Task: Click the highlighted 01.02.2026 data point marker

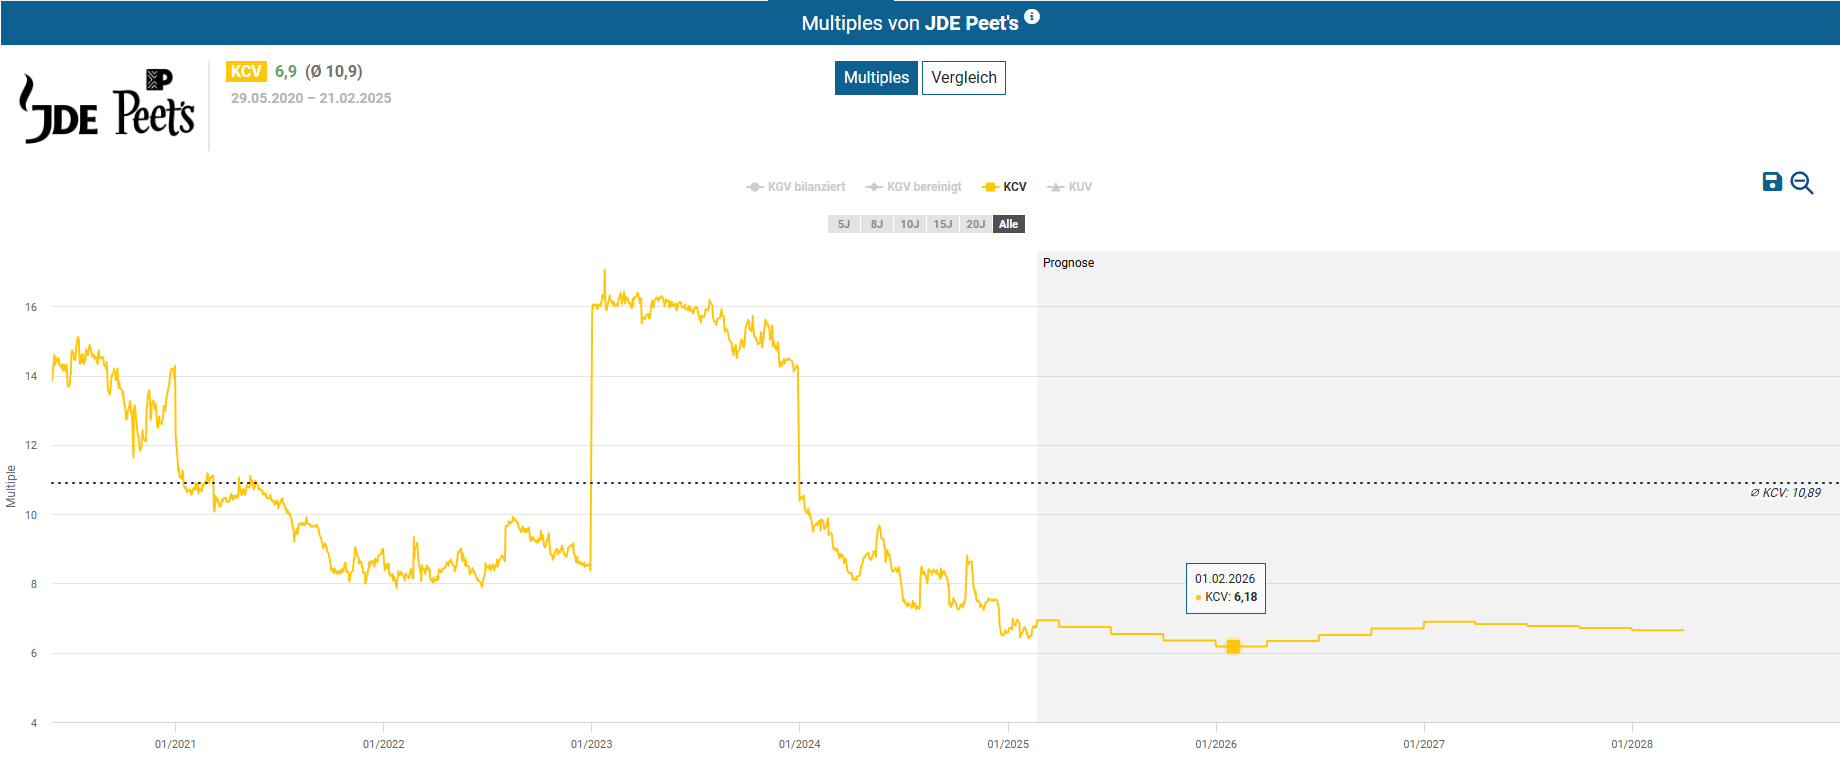Action: click(1233, 647)
